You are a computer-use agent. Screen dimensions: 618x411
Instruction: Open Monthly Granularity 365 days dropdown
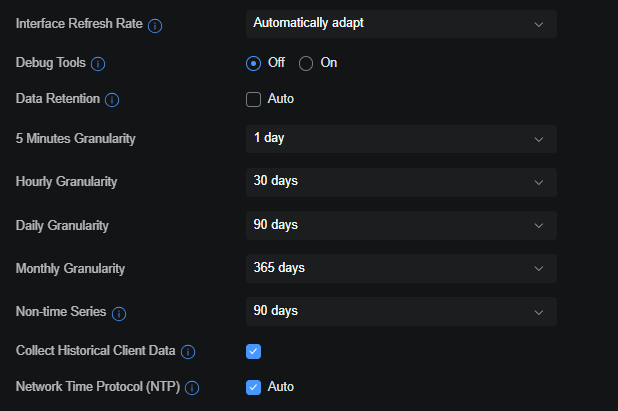pos(400,269)
